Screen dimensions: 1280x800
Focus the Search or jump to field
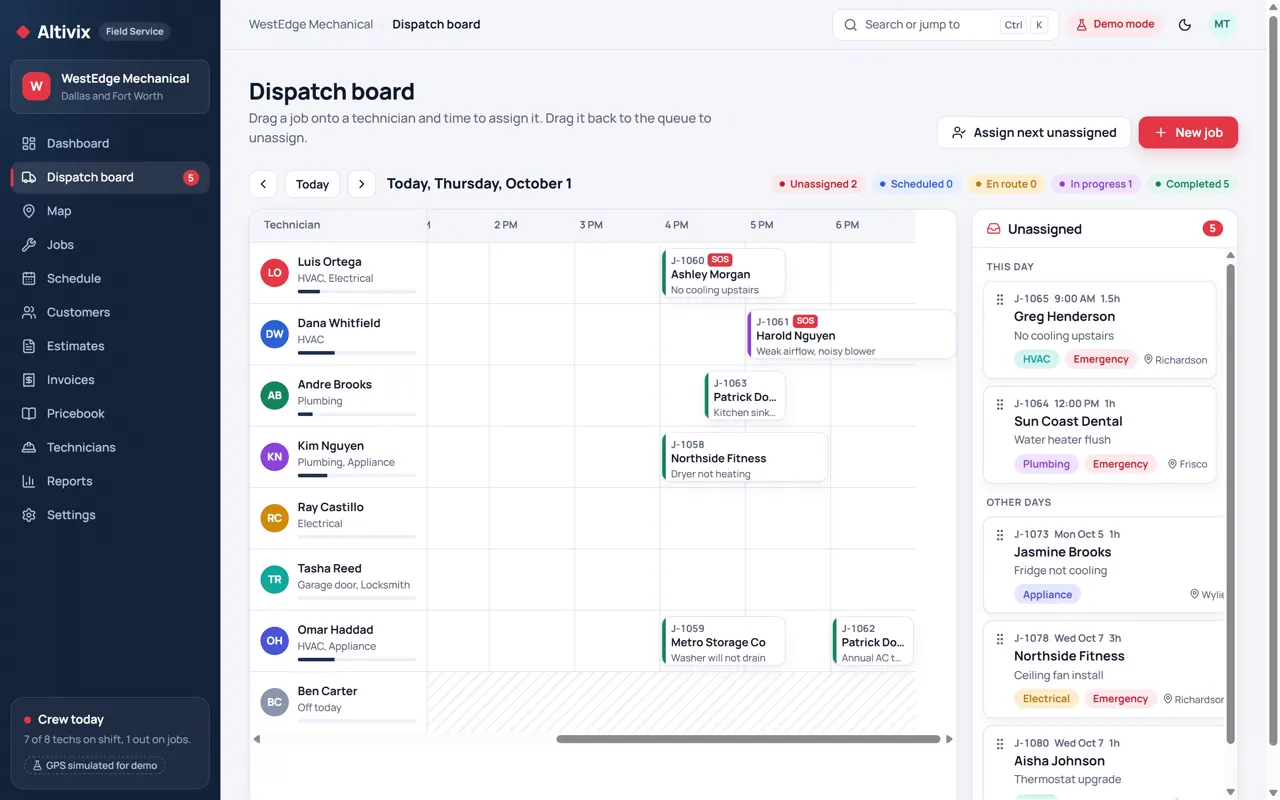945,25
